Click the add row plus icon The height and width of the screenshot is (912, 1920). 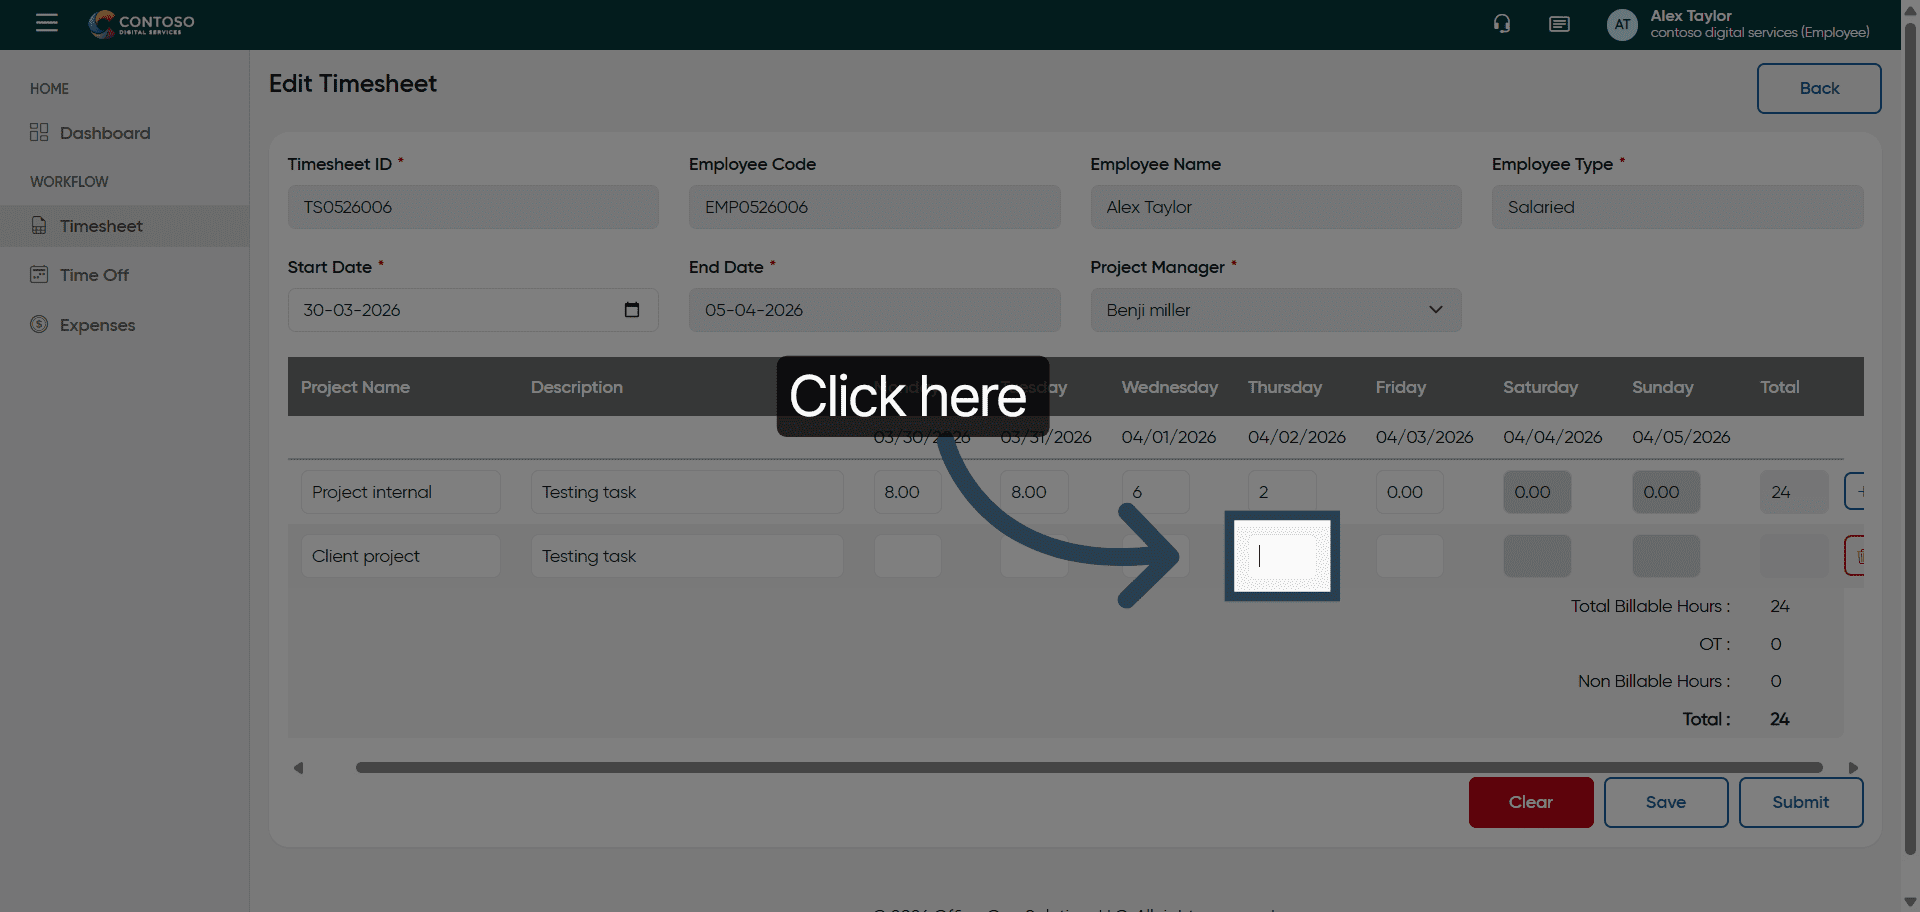click(1856, 492)
